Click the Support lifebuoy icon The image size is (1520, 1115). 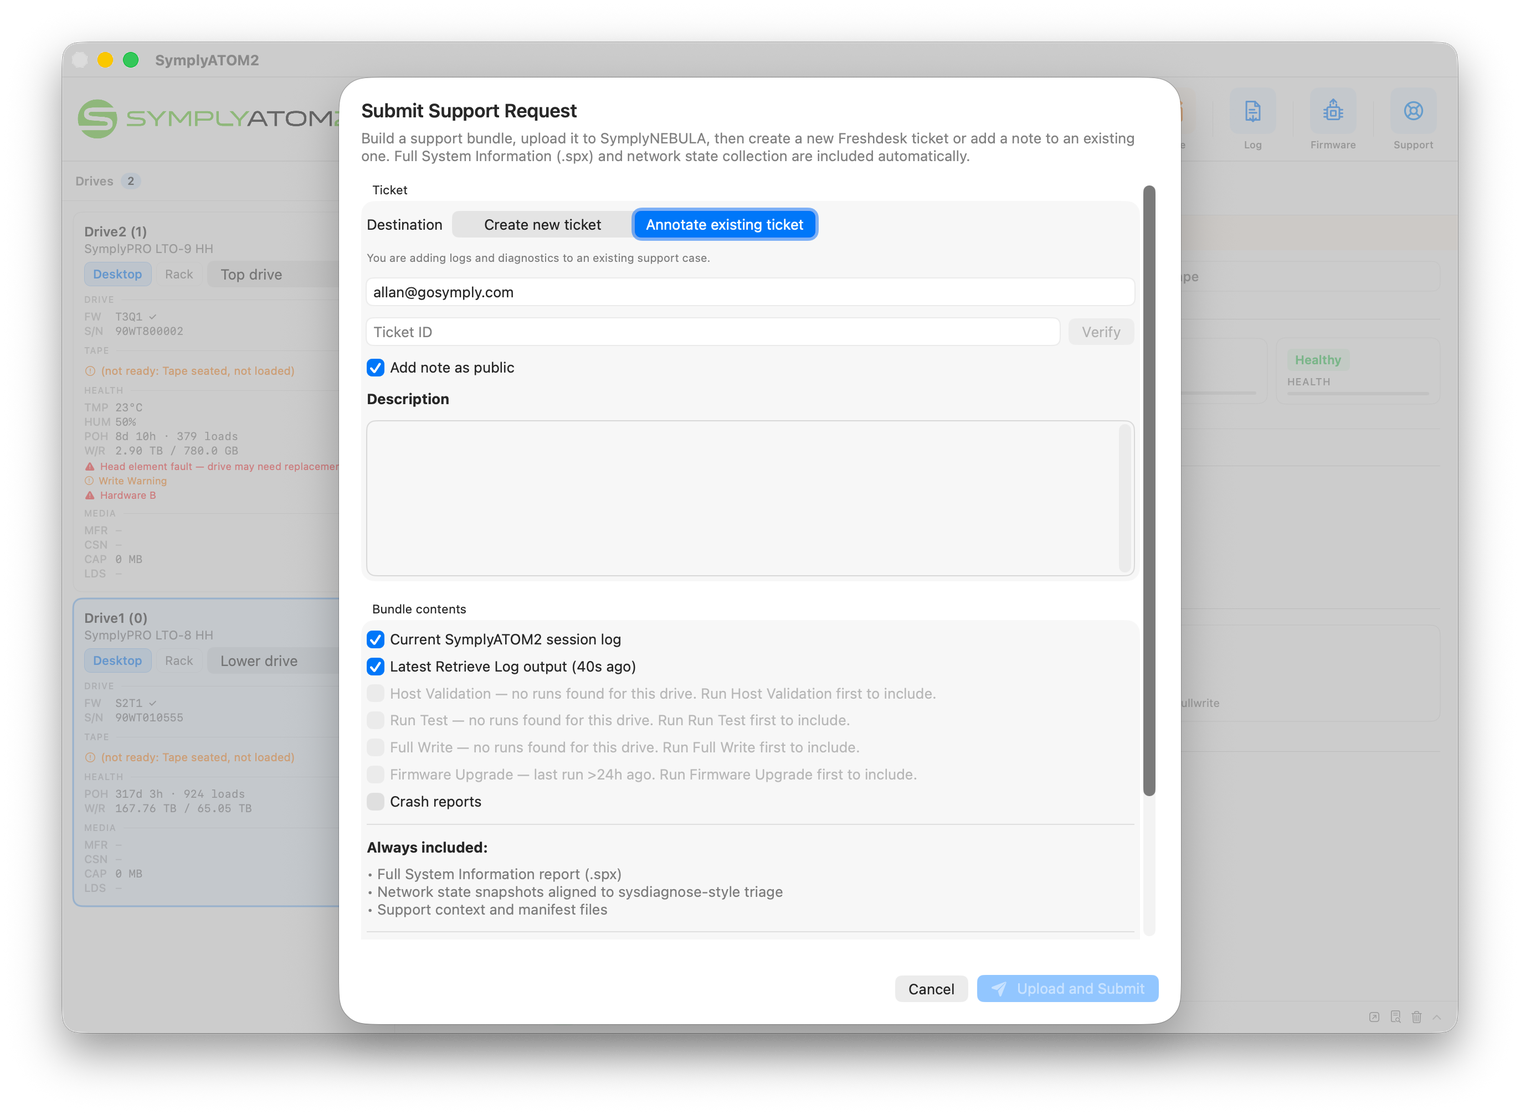click(x=1413, y=111)
